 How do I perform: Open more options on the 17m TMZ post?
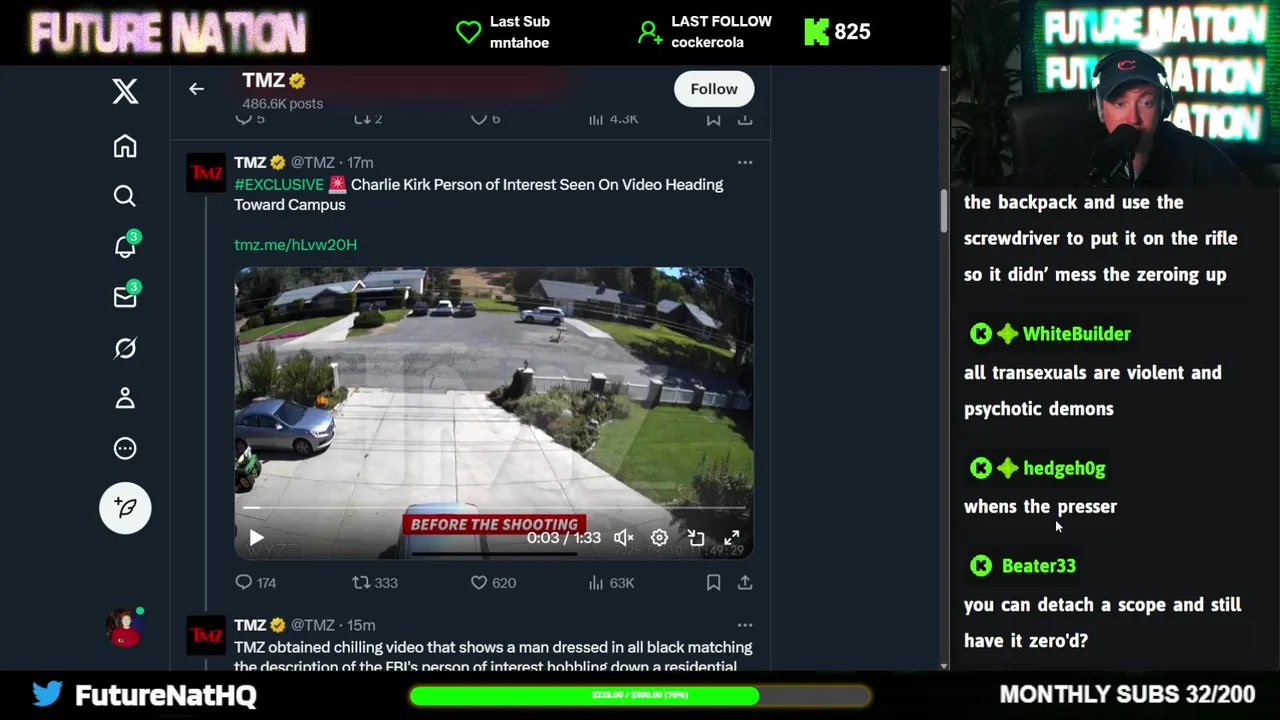pos(744,162)
